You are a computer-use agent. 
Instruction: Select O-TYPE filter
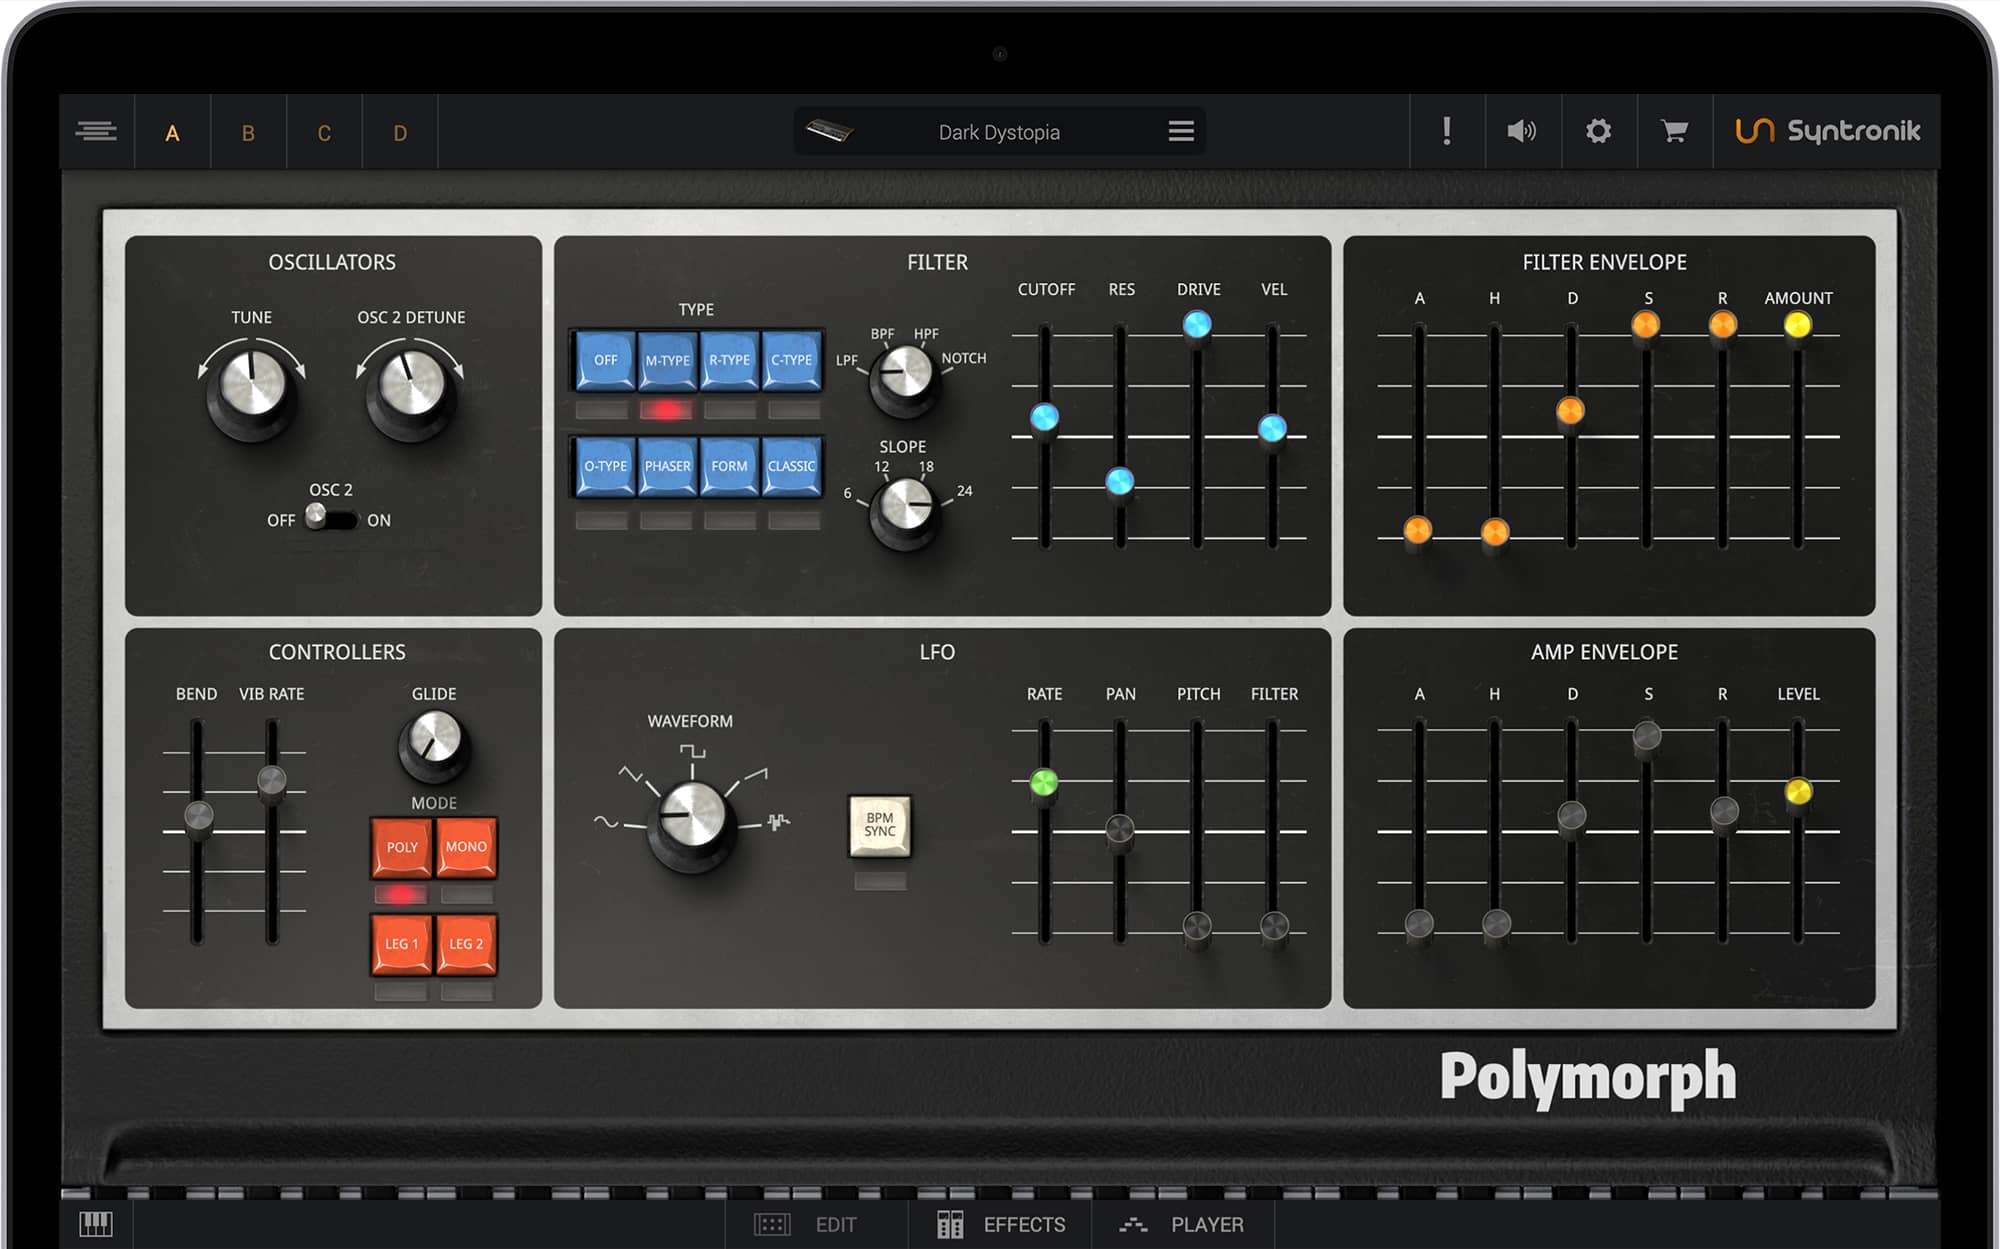point(605,466)
